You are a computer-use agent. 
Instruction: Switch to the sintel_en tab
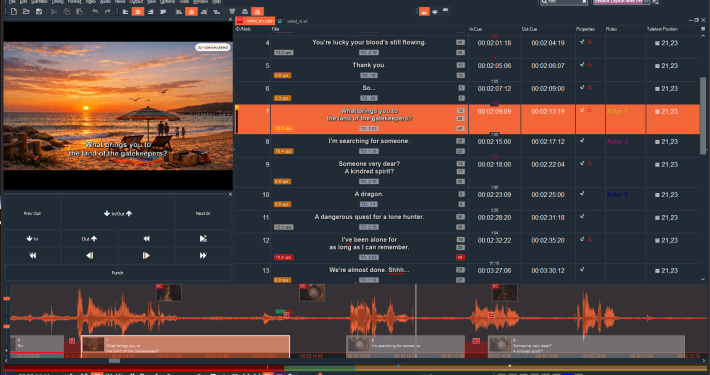point(255,21)
